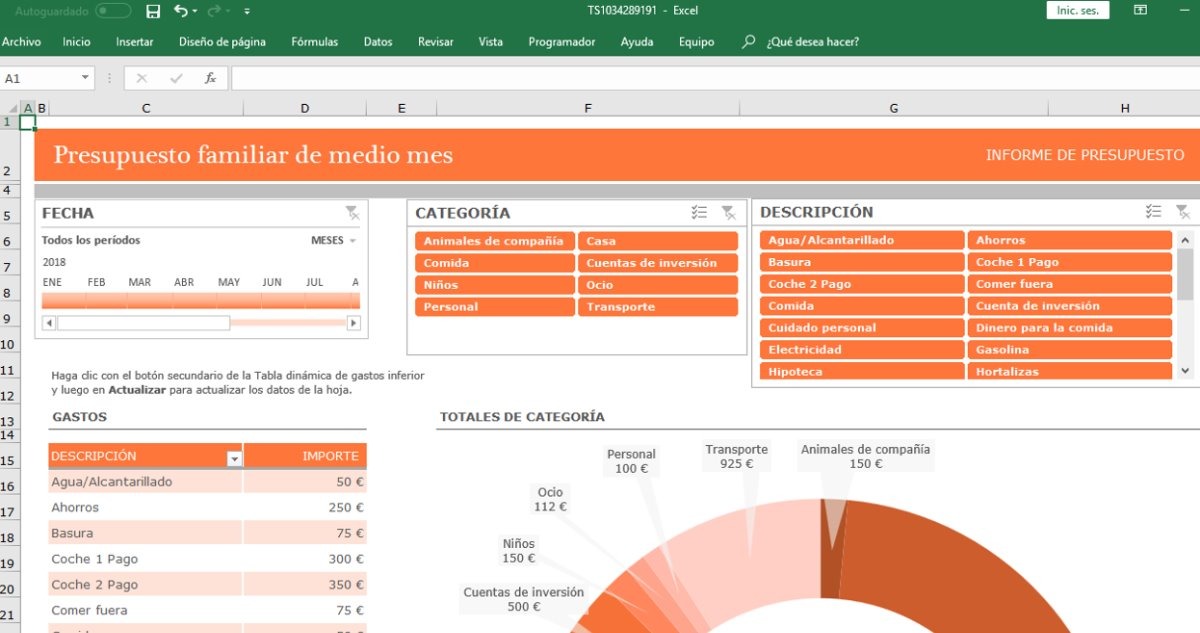Click the IMPORTE column header cell

(x=305, y=456)
